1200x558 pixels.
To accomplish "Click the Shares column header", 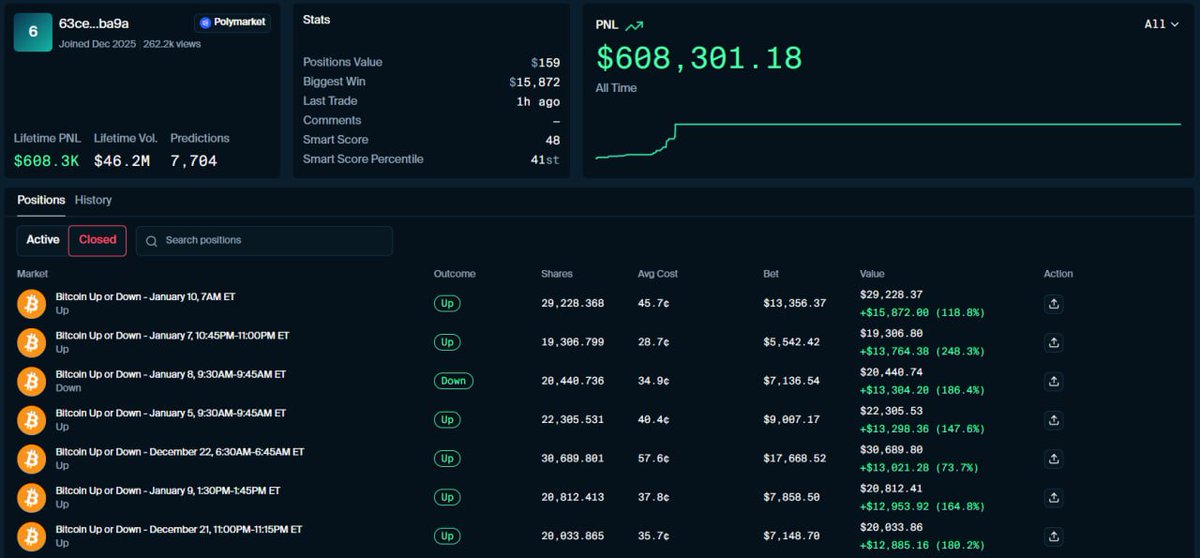I will point(557,274).
